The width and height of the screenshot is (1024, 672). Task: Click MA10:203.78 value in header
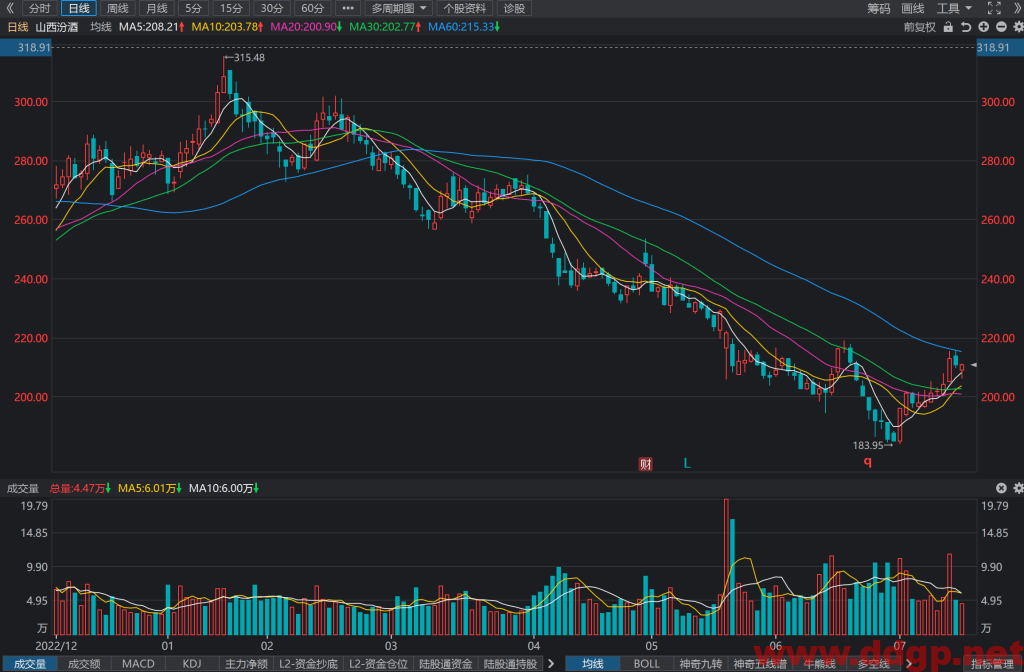point(227,27)
